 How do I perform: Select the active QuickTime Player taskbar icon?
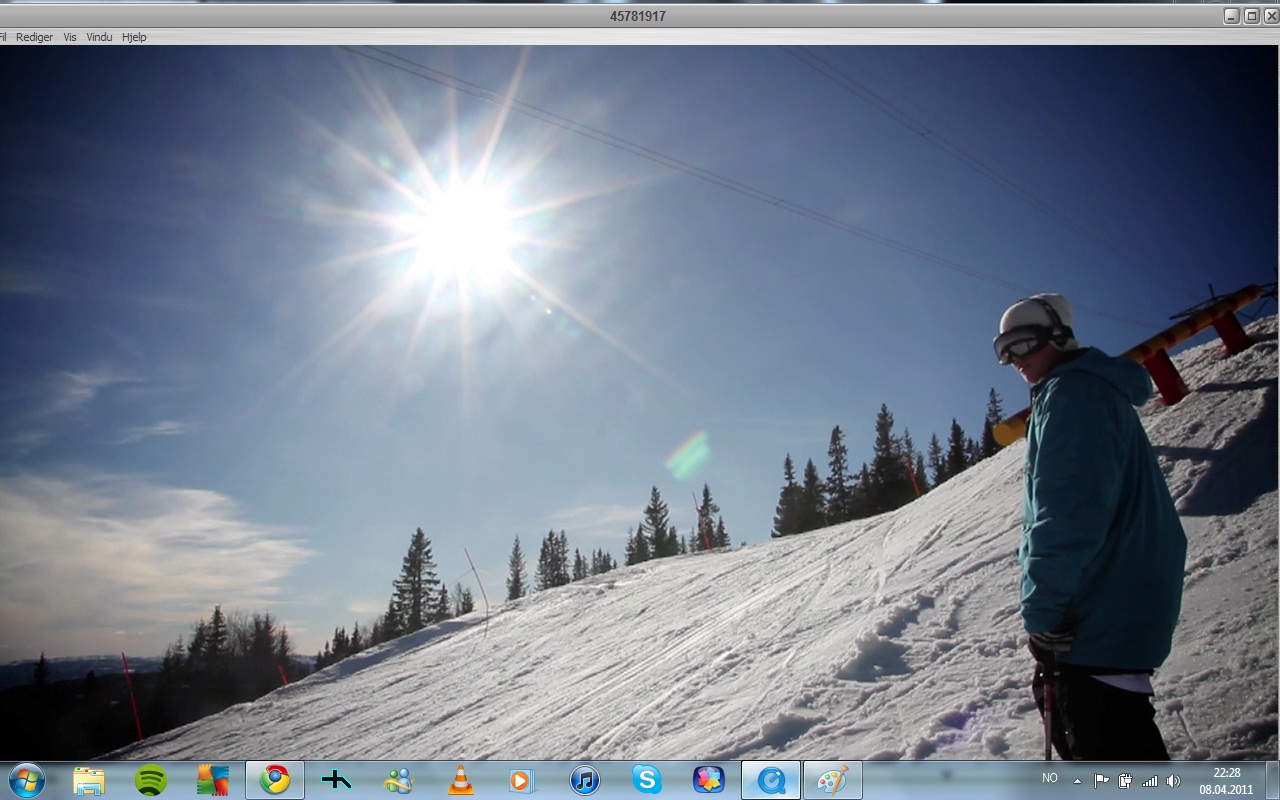pyautogui.click(x=771, y=779)
